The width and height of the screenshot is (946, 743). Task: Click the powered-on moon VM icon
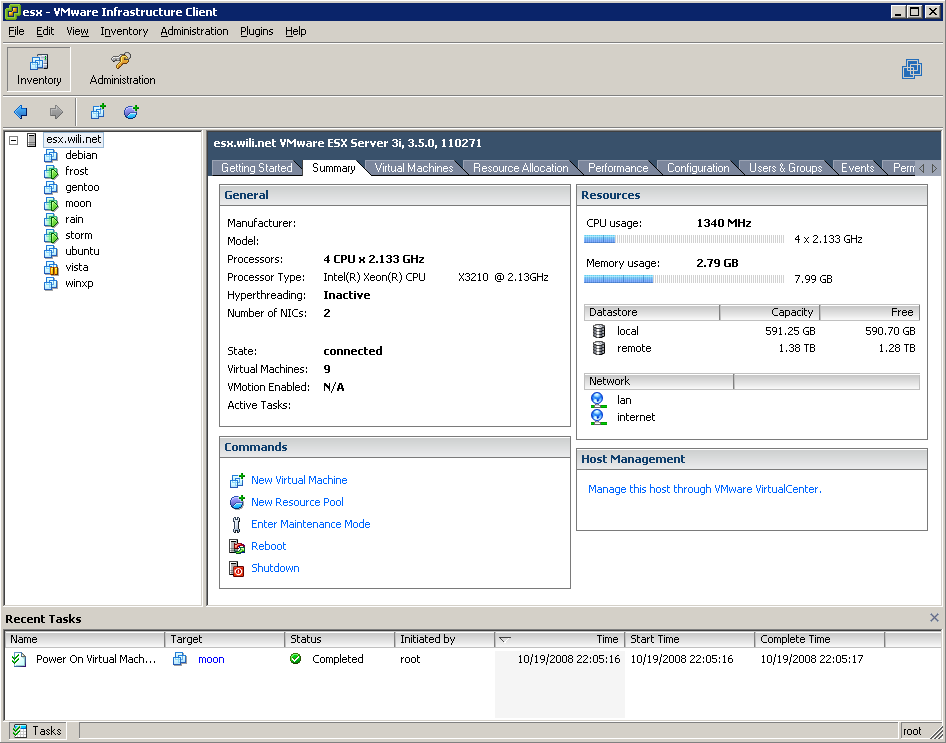(51, 204)
